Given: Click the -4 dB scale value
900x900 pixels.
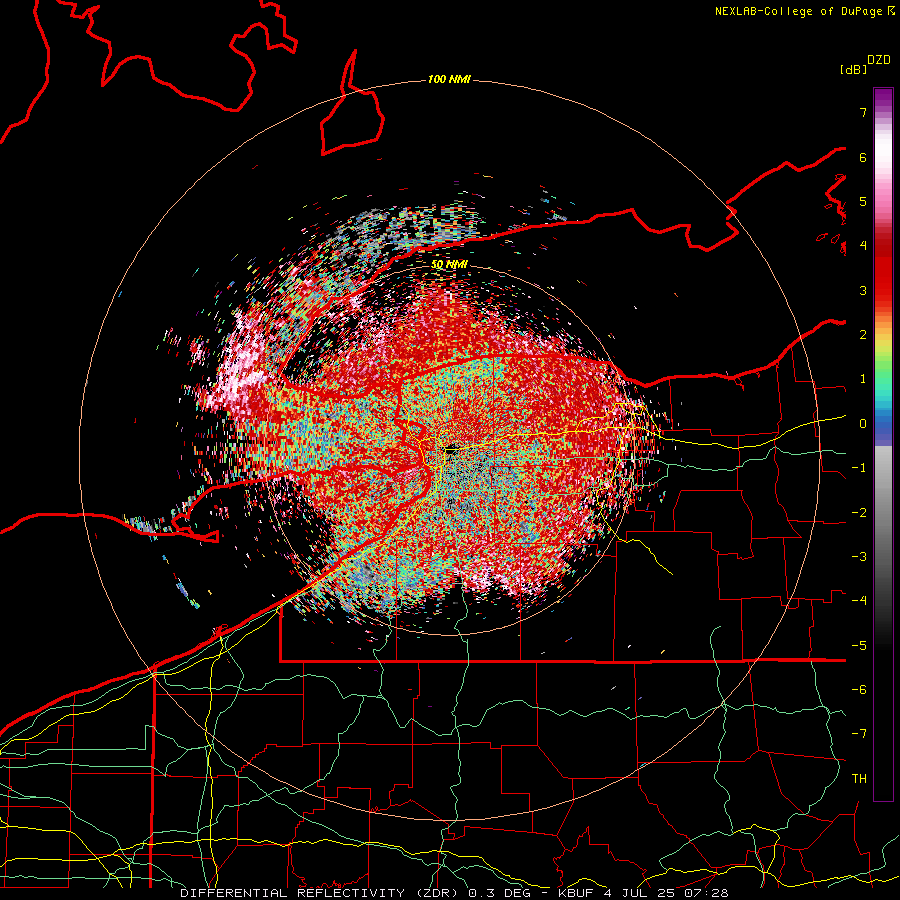Looking at the screenshot, I should [859, 601].
